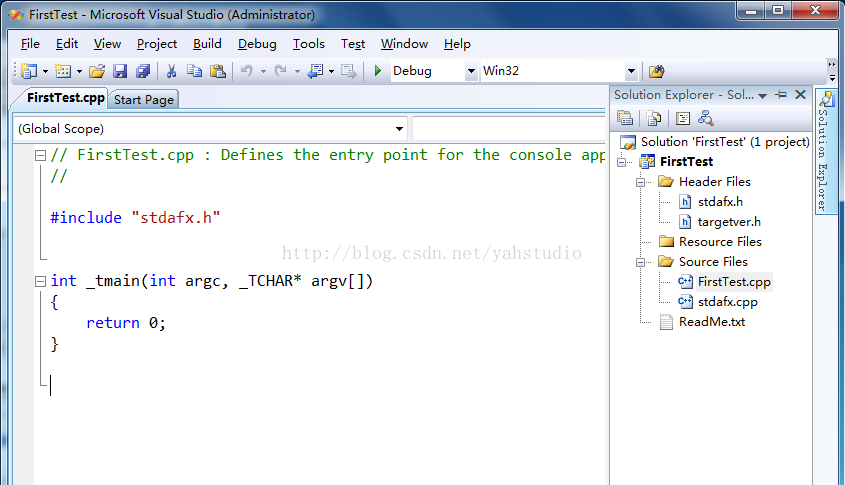Viewport: 845px width, 485px height.
Task: Open the undo history dropdown arrow
Action: click(x=263, y=71)
